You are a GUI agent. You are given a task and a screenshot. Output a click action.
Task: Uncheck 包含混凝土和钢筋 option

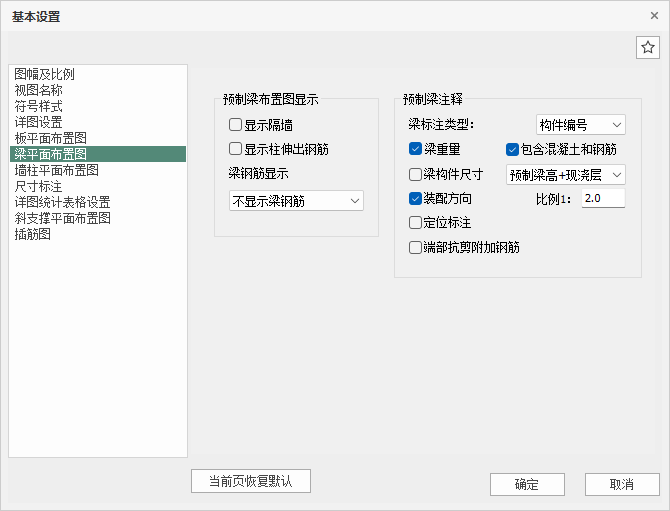click(x=513, y=150)
